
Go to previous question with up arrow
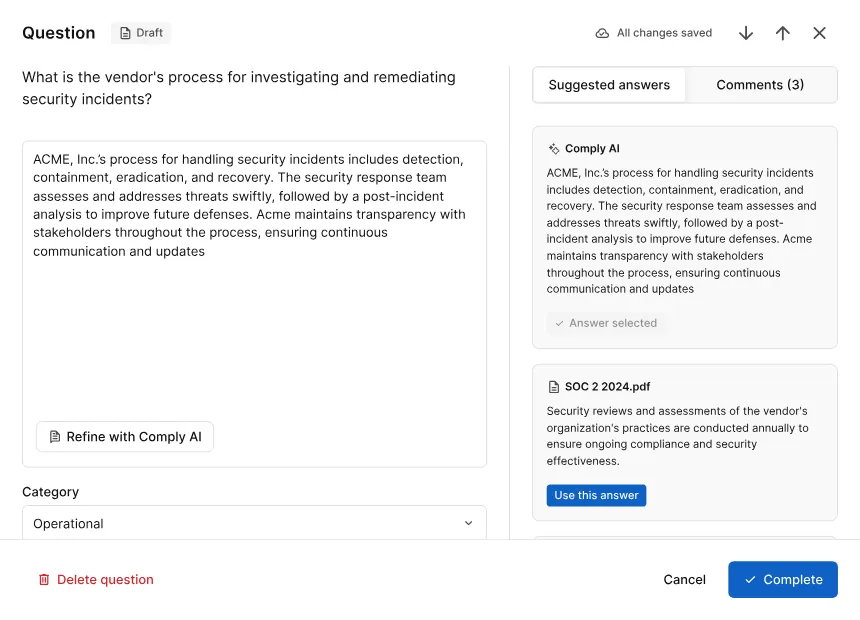point(783,33)
